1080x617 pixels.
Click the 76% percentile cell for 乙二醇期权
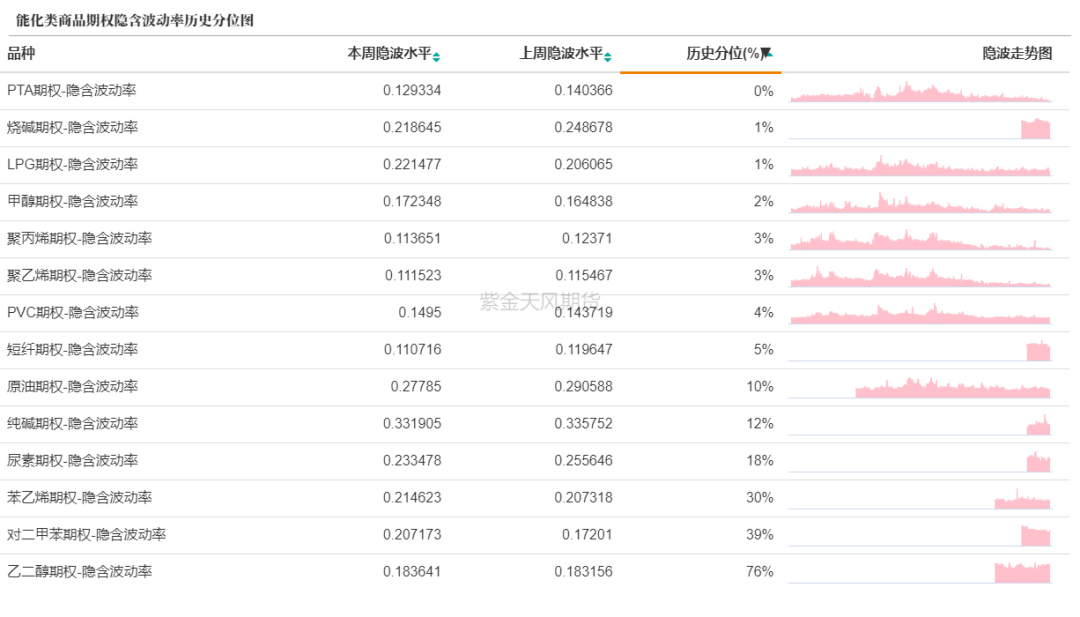(x=759, y=572)
